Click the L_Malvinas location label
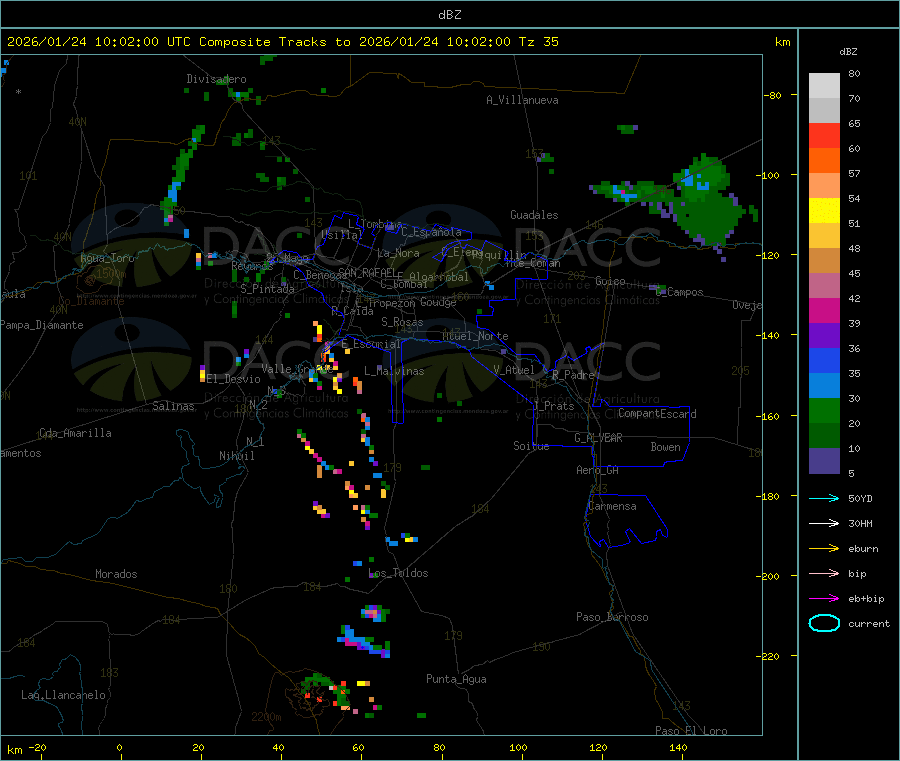 (394, 371)
